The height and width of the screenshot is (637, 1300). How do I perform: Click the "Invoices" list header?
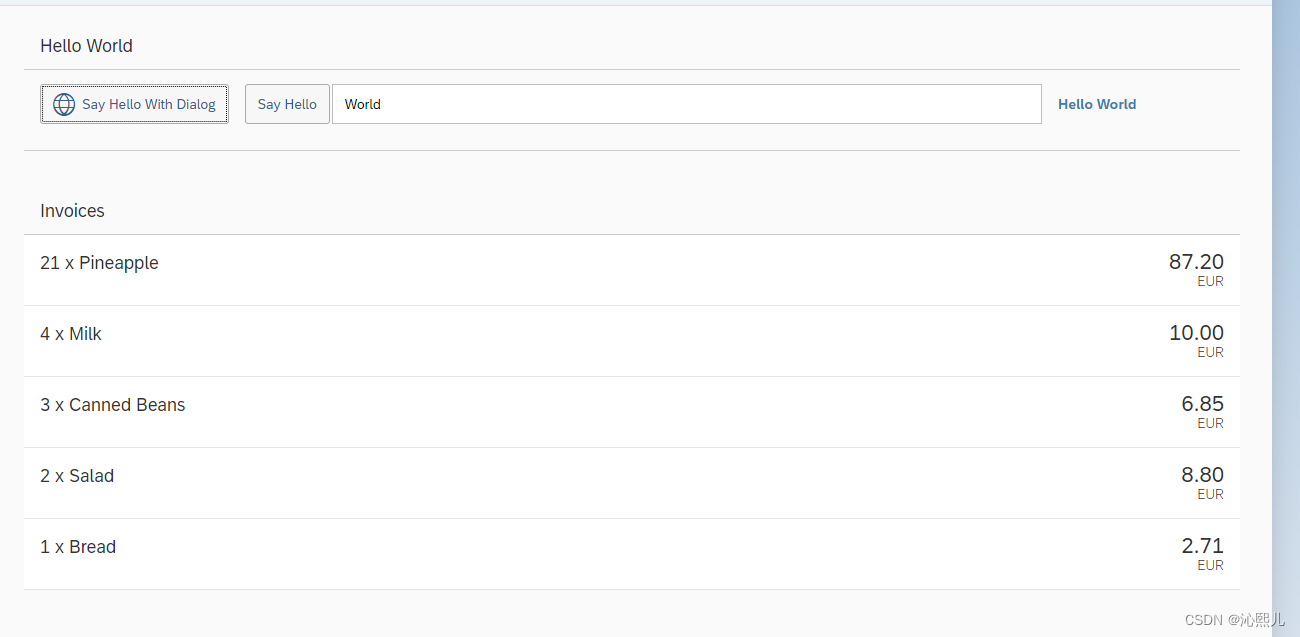click(72, 211)
